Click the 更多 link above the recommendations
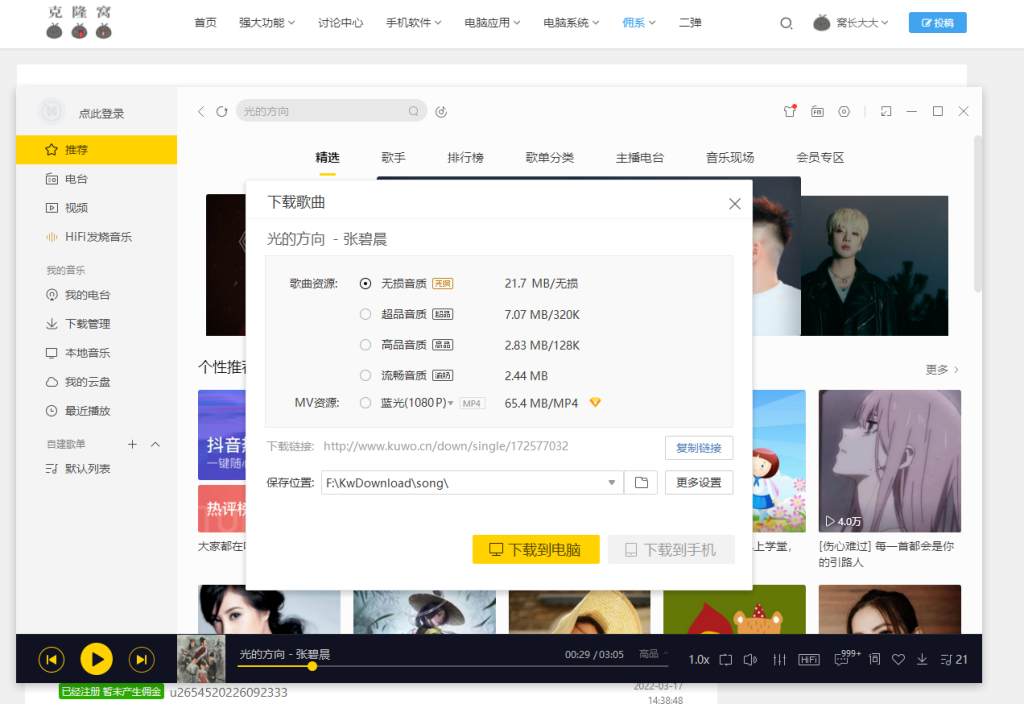Screen dimensions: 1024x704 (942, 370)
